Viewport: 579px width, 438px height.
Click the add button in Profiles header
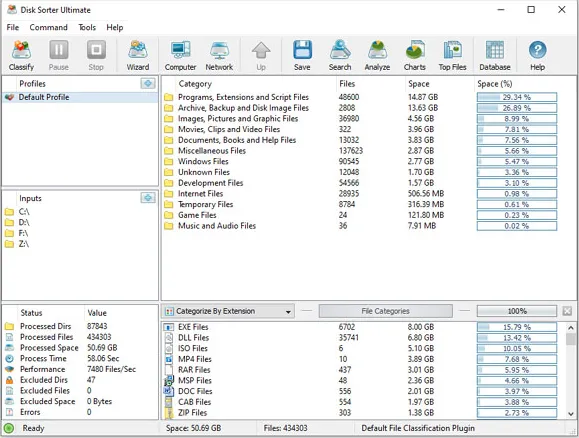(x=148, y=83)
